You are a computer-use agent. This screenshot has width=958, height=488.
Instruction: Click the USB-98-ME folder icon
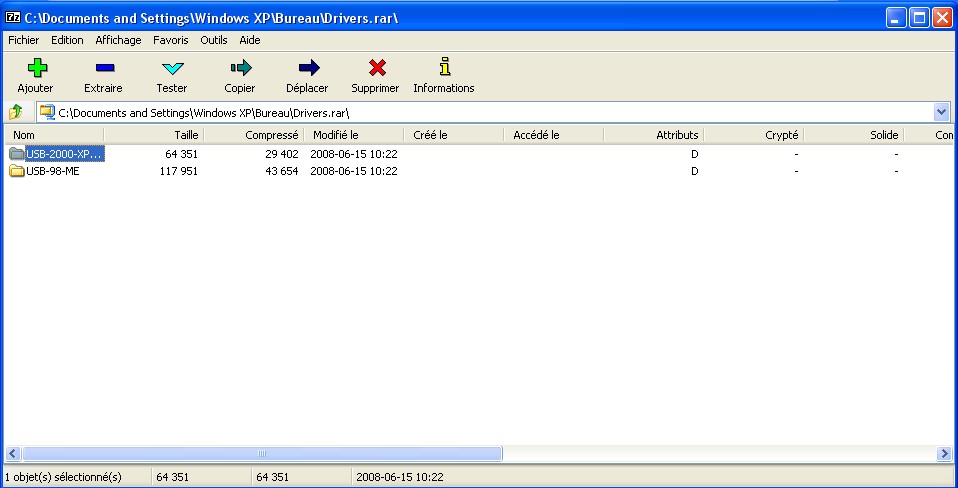[x=16, y=171]
